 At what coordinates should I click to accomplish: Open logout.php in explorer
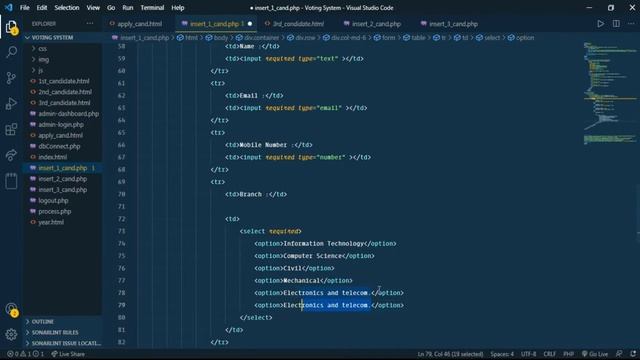point(53,200)
